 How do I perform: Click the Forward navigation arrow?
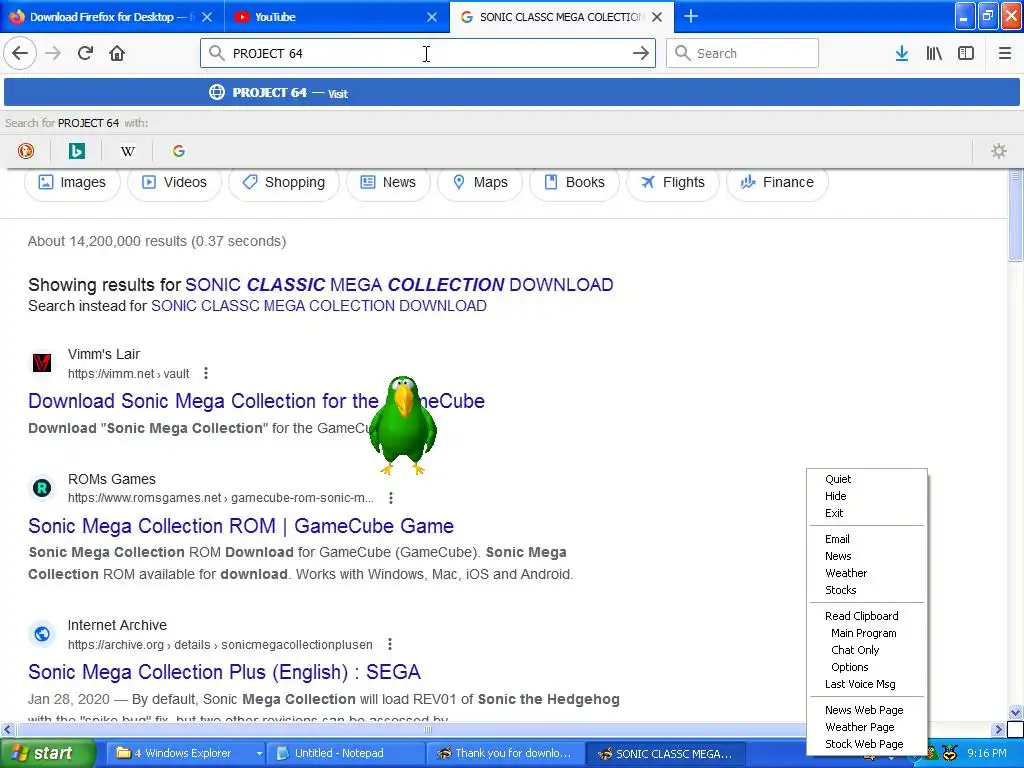(x=53, y=53)
